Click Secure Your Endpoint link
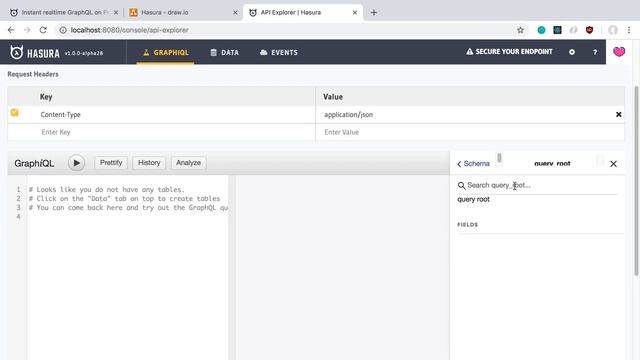 [509, 51]
